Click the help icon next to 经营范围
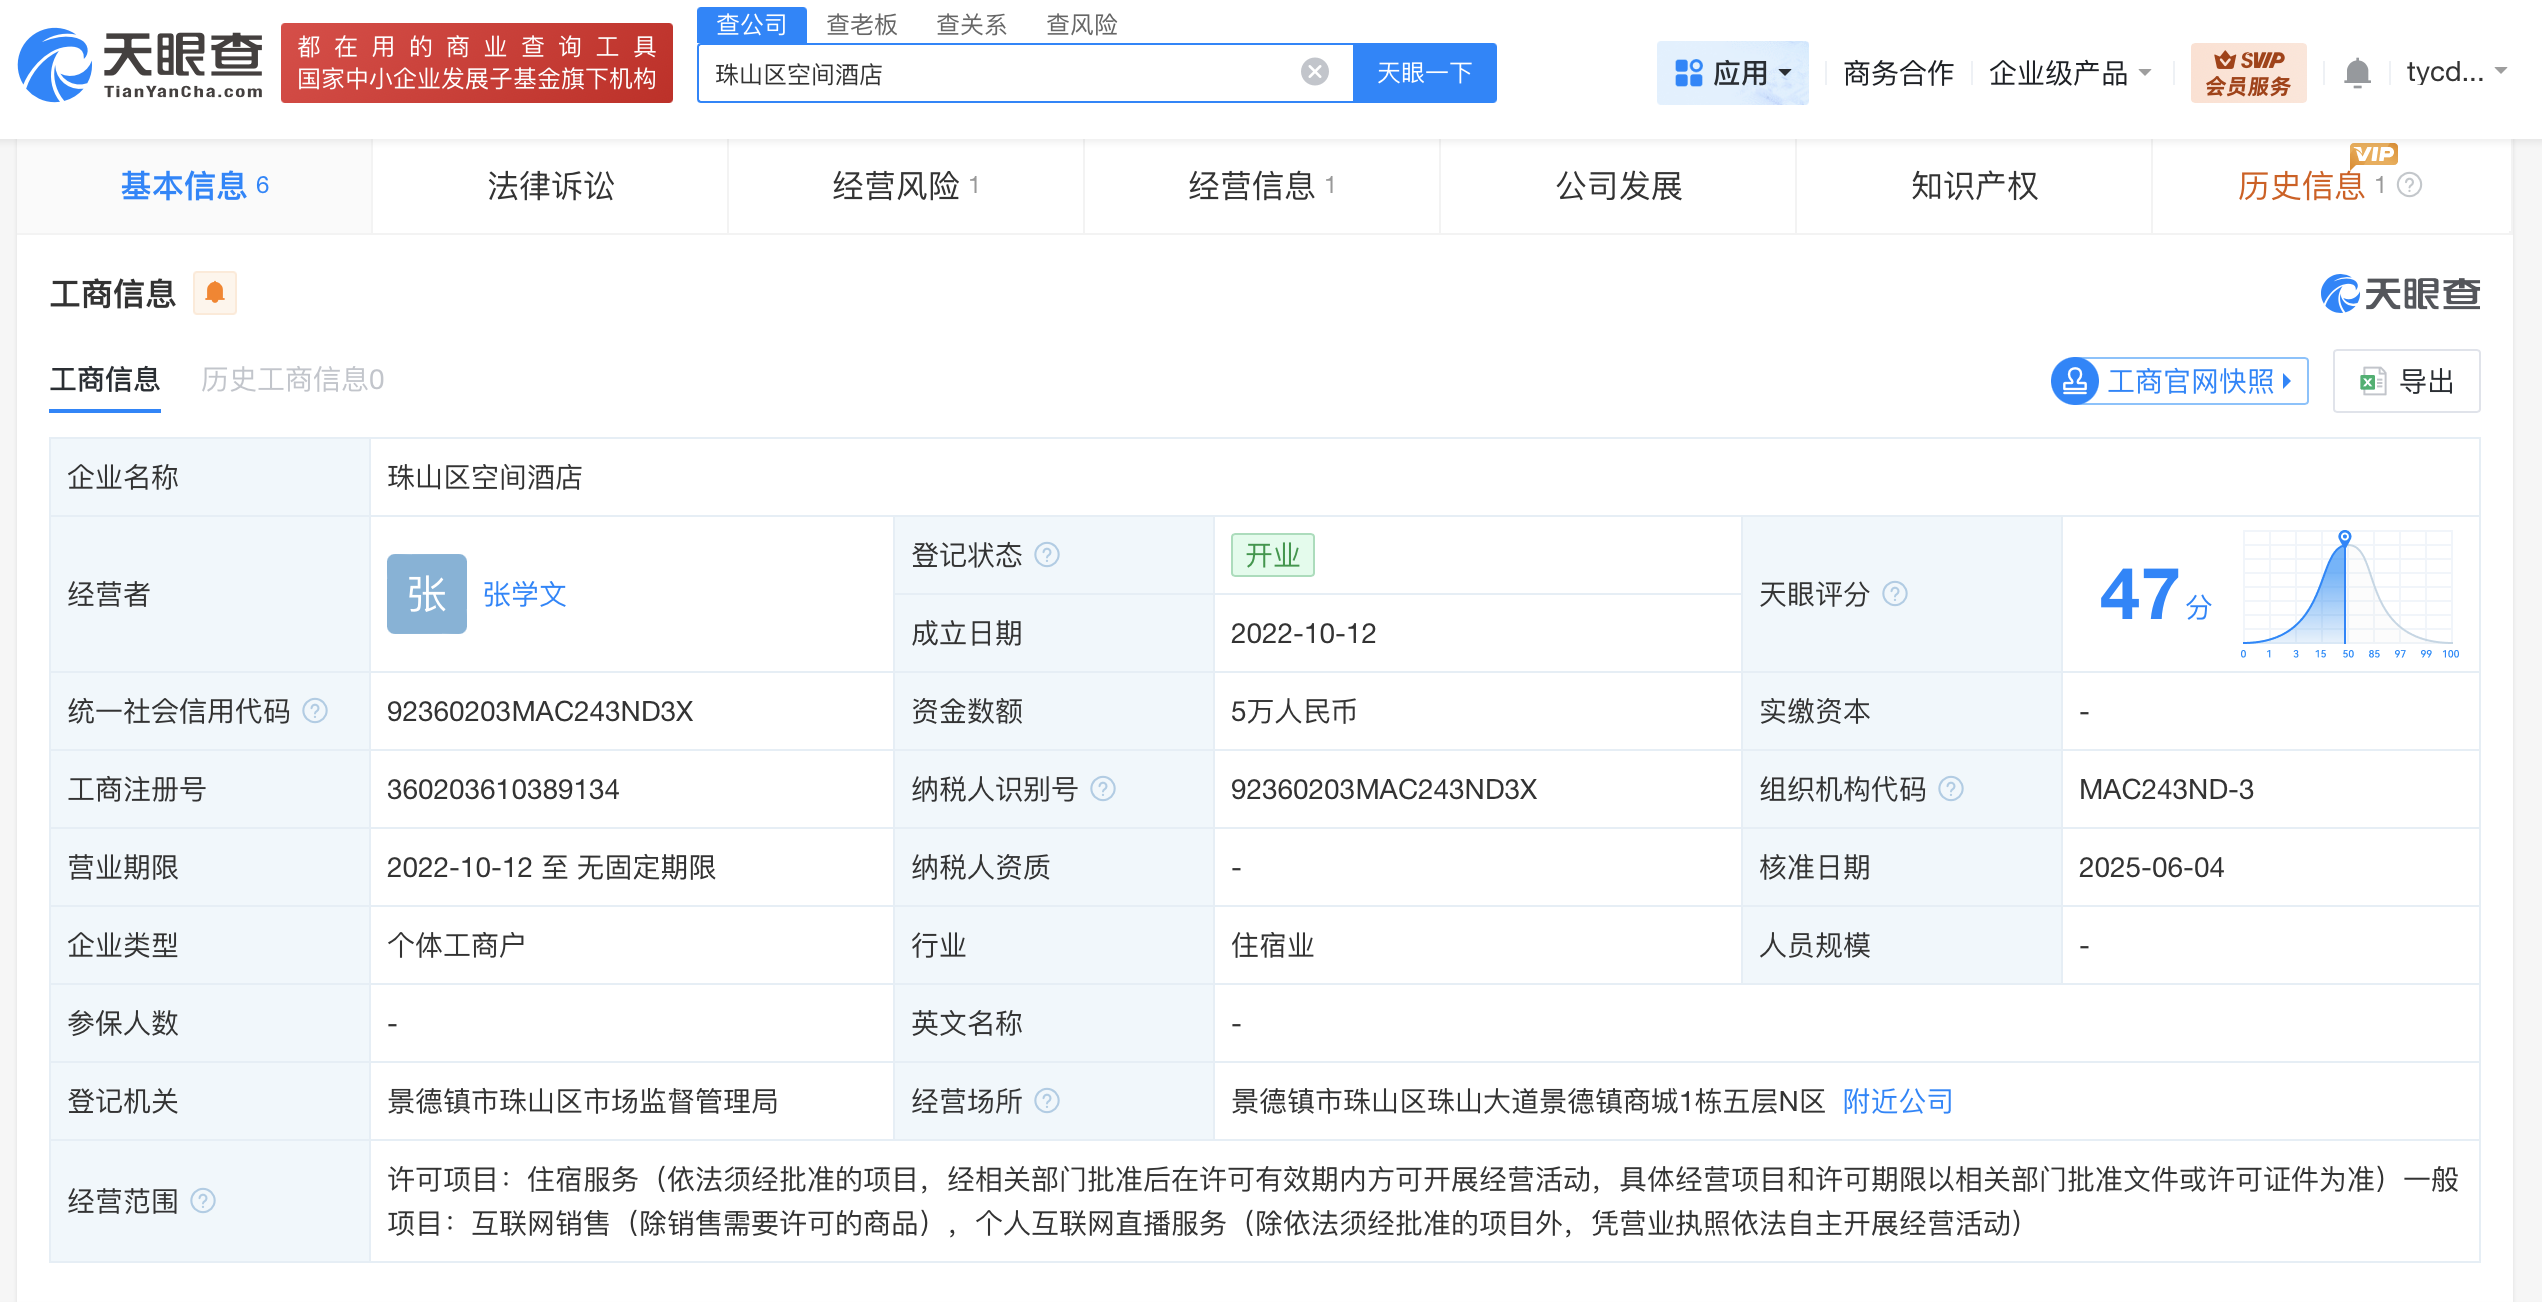This screenshot has width=2542, height=1302. click(x=203, y=1200)
